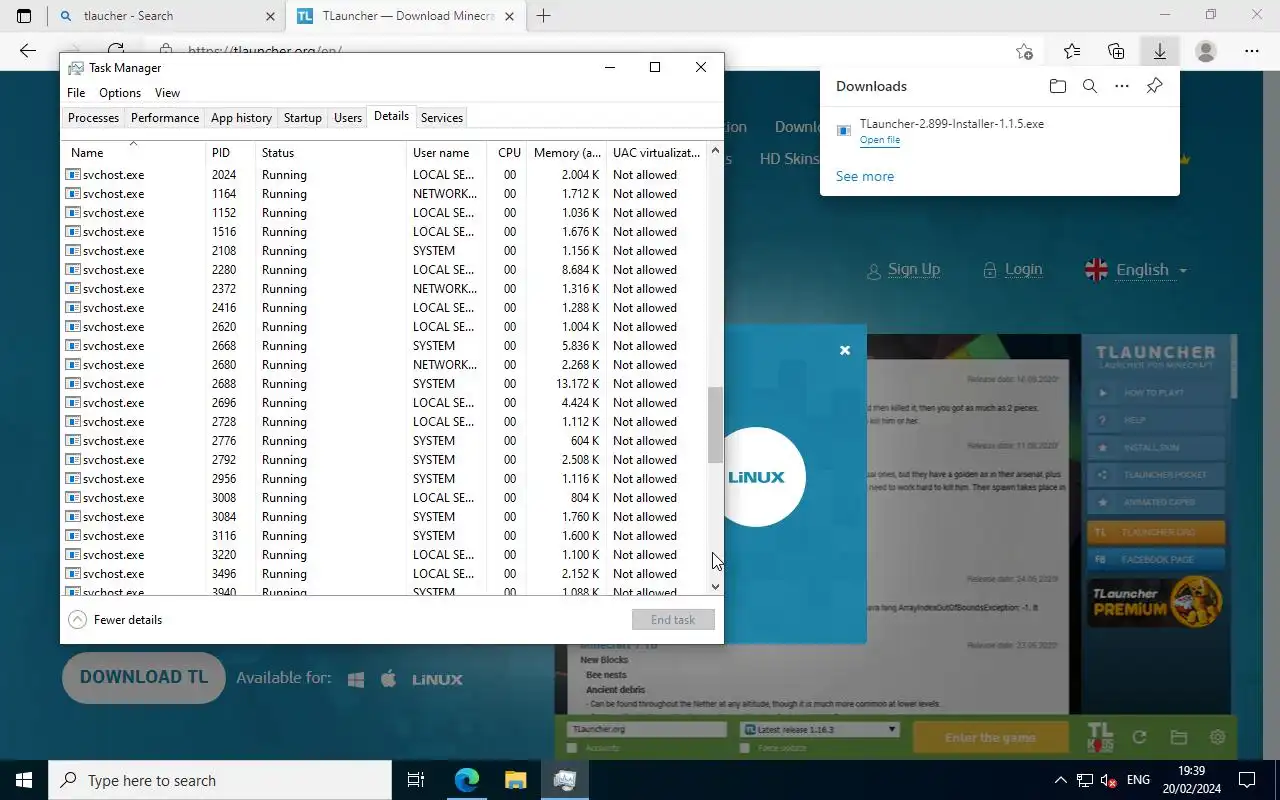Go back in Edge browser
1280x800 pixels.
pos(28,51)
